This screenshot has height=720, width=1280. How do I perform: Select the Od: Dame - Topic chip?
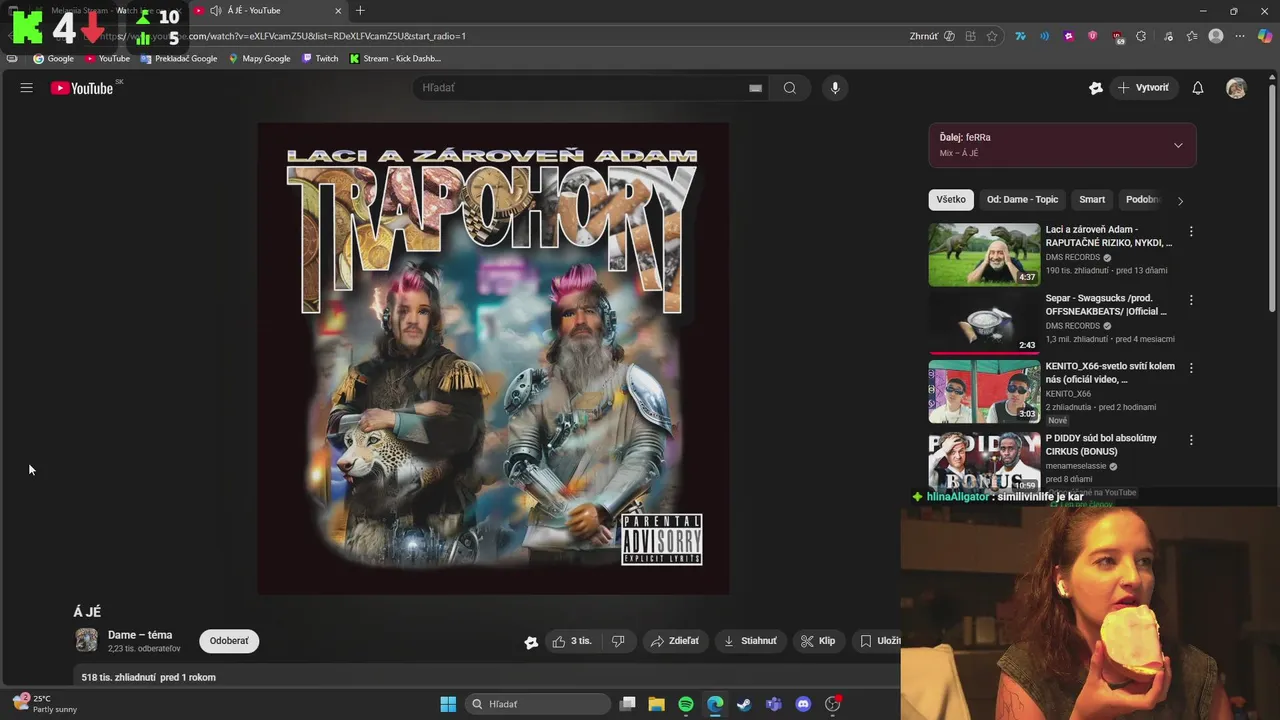point(1022,199)
